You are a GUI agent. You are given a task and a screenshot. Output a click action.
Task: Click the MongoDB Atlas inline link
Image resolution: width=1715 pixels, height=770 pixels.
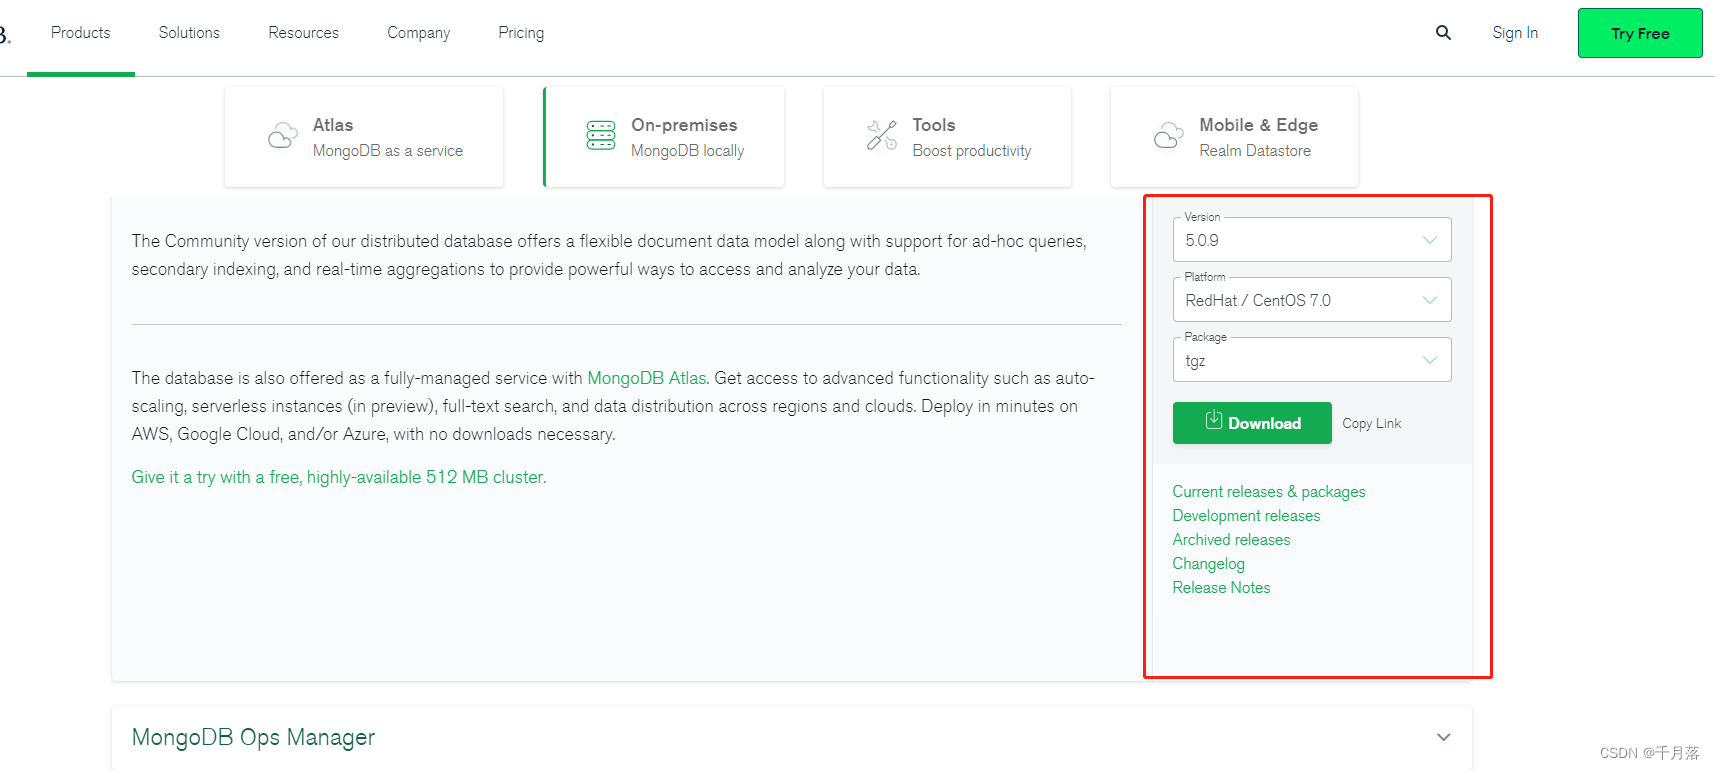point(647,378)
